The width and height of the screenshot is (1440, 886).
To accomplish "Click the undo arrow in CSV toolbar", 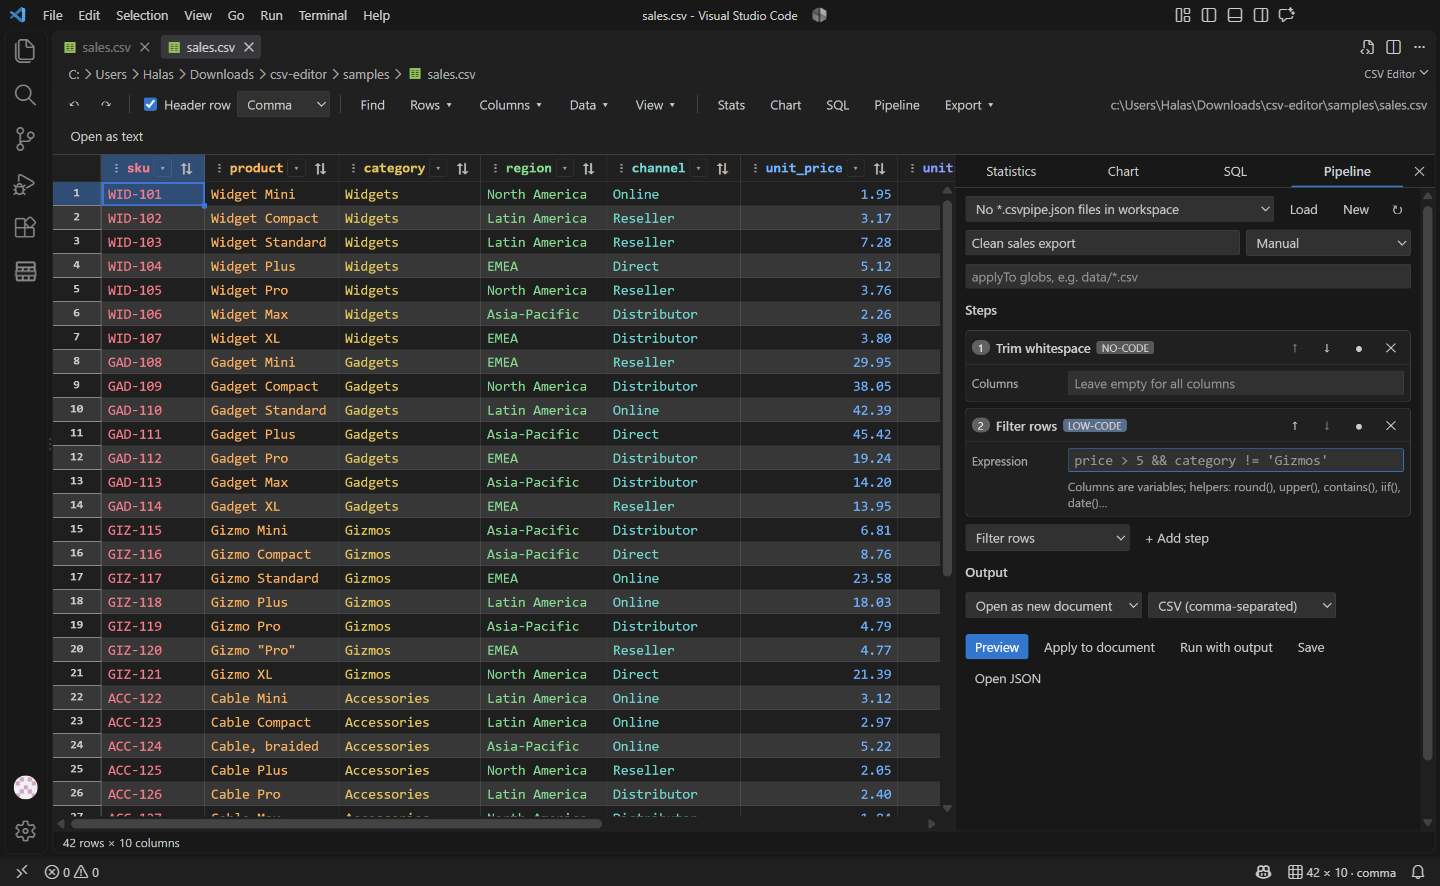I will (74, 105).
